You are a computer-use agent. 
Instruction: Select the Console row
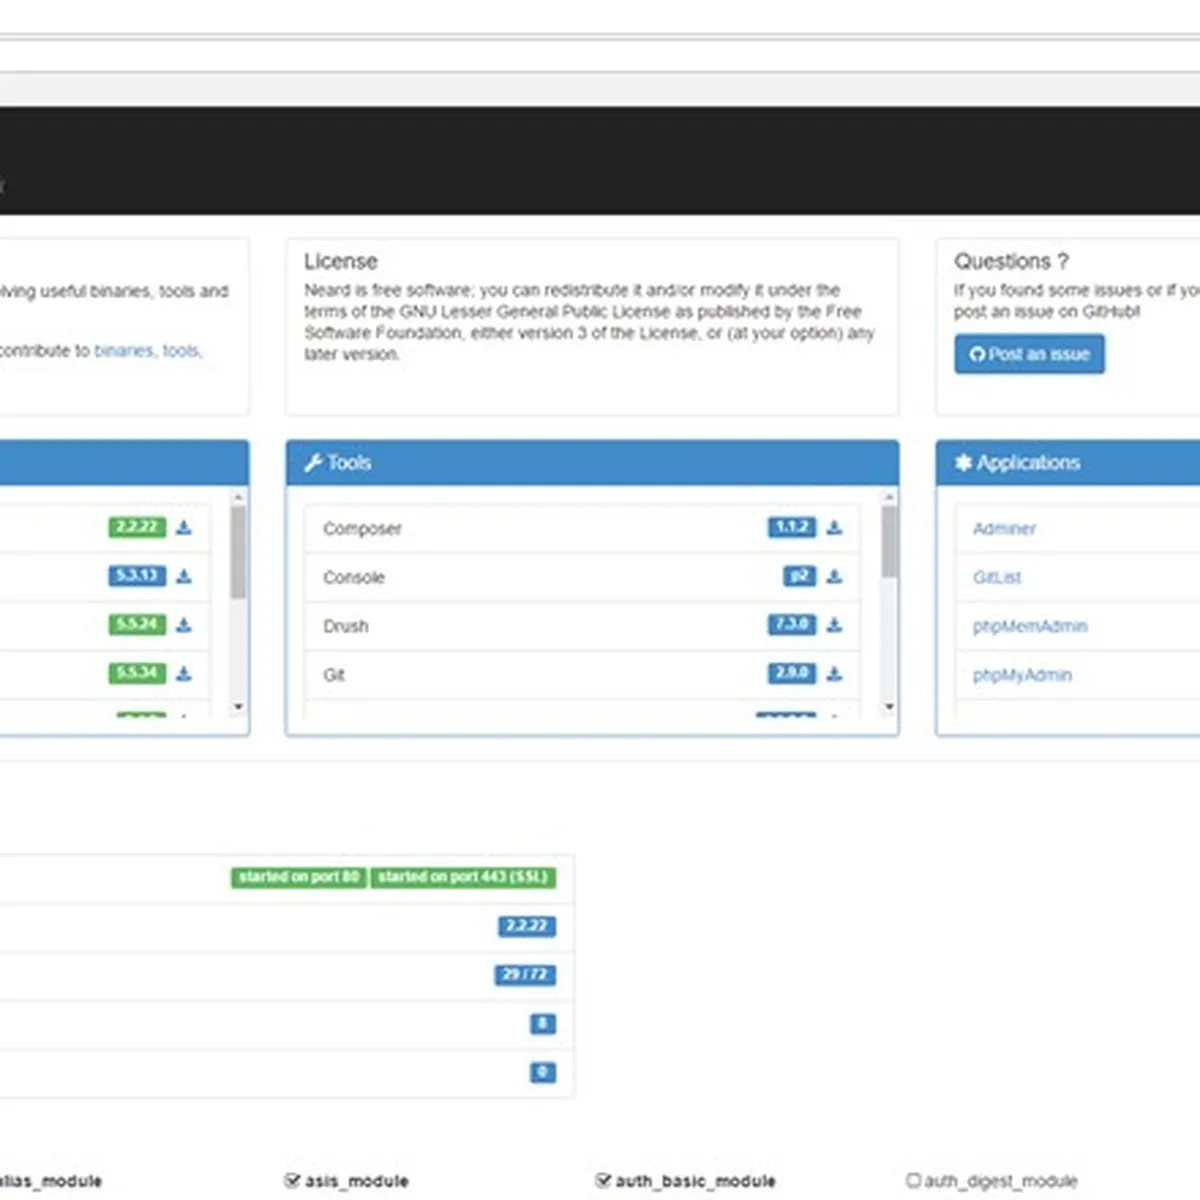[582, 577]
